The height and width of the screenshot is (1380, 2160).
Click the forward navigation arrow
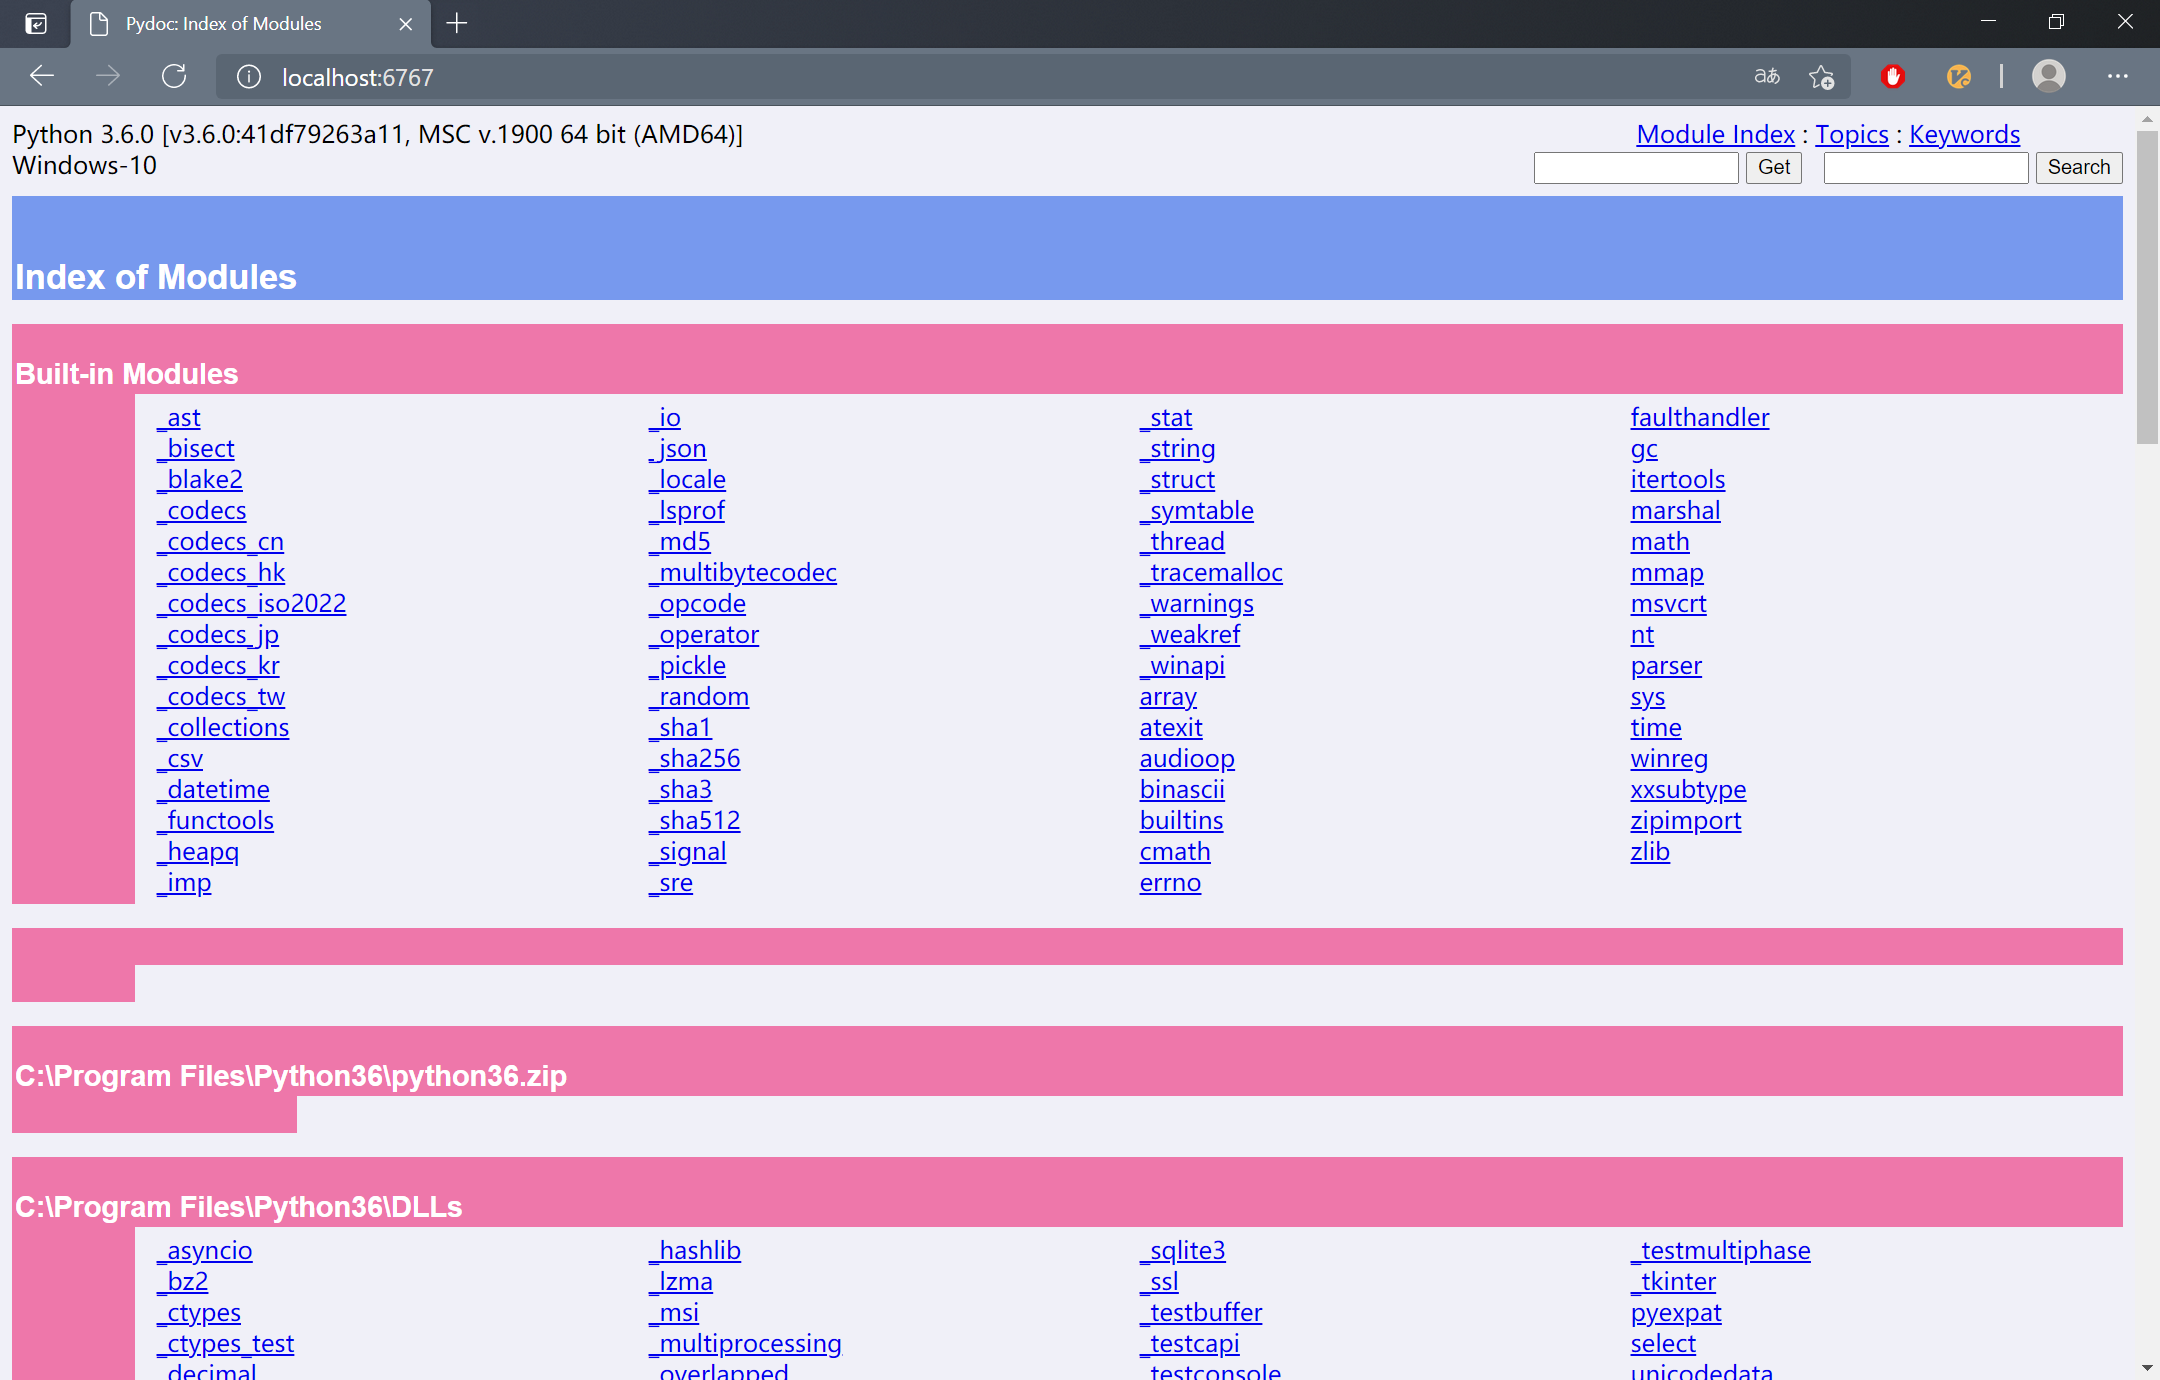point(108,76)
